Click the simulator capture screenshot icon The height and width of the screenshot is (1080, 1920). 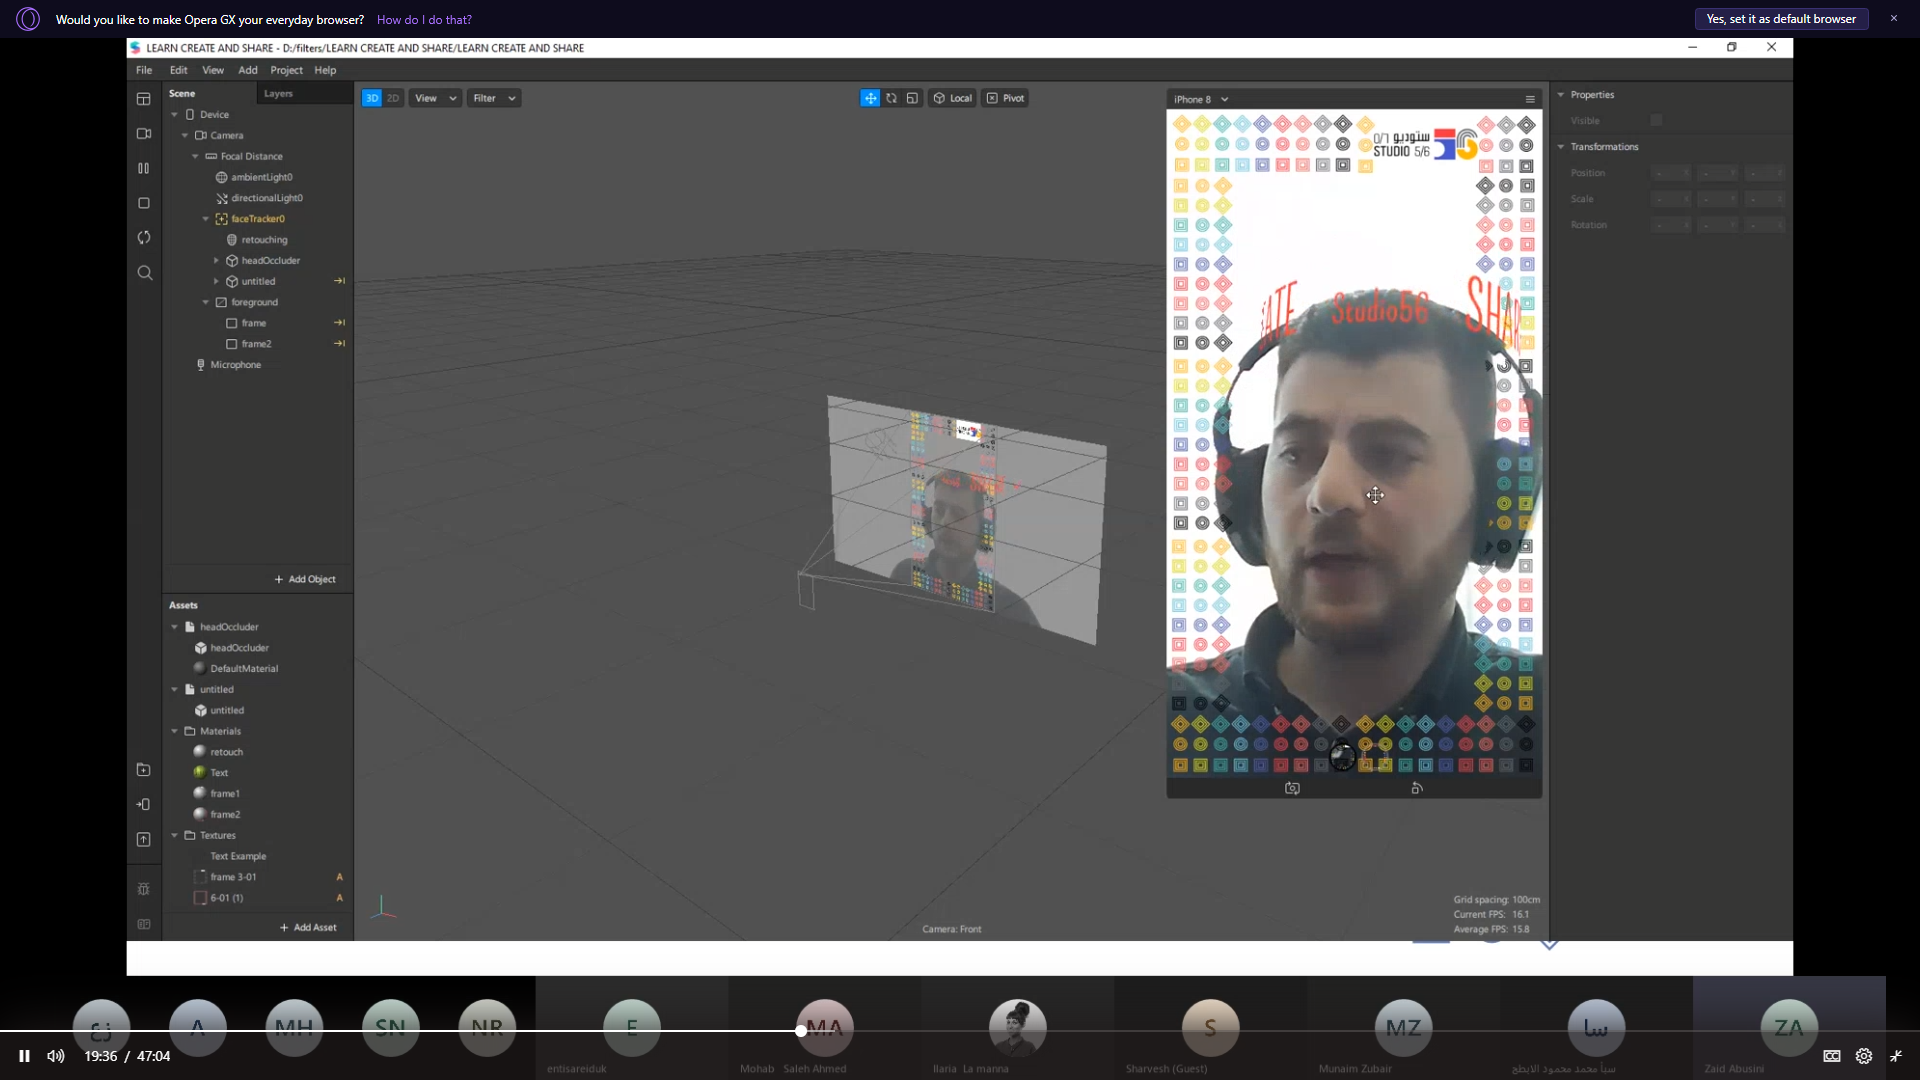click(1292, 788)
